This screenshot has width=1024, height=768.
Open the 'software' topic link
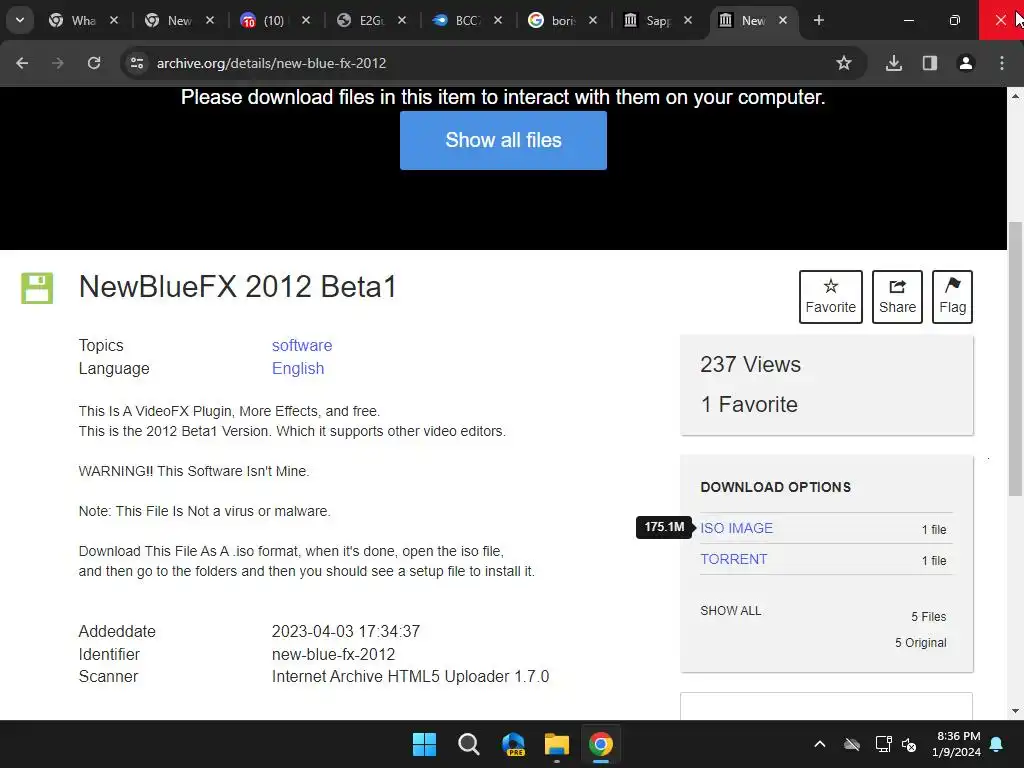tap(302, 345)
